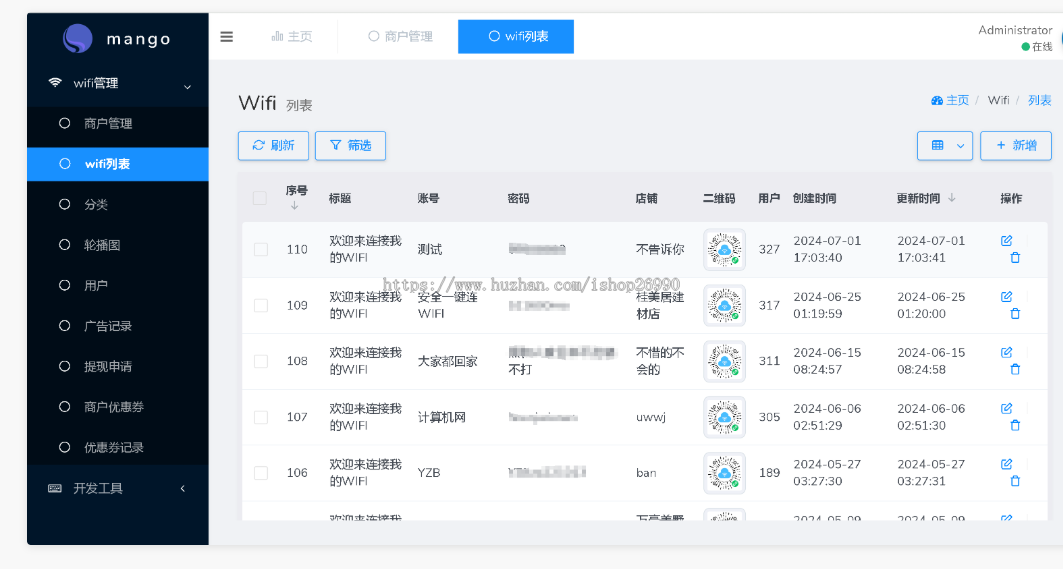Click the user count 327 cell
This screenshot has height=569, width=1063.
coord(769,250)
